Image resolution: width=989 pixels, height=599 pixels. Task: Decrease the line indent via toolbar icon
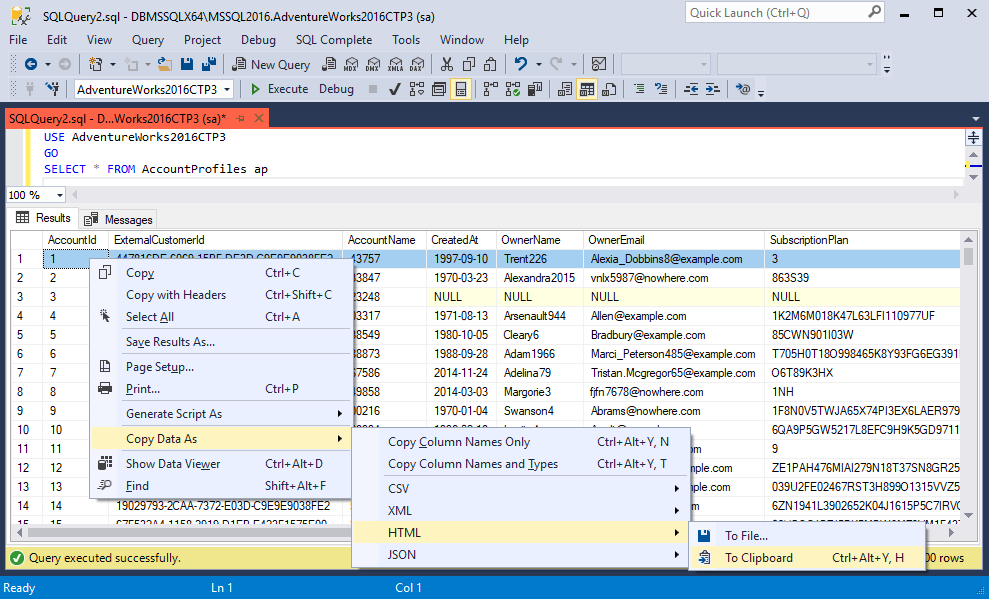691,90
